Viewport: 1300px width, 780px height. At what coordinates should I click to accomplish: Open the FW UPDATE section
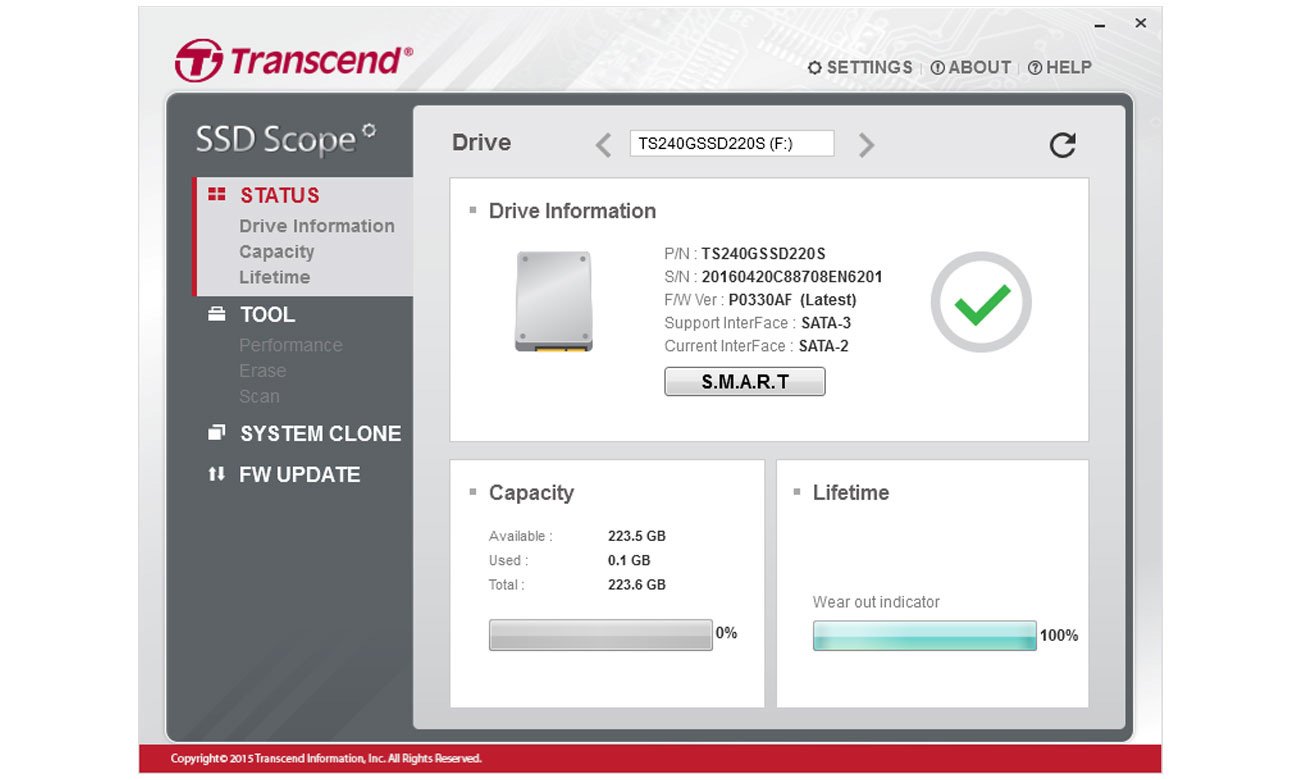[x=299, y=474]
